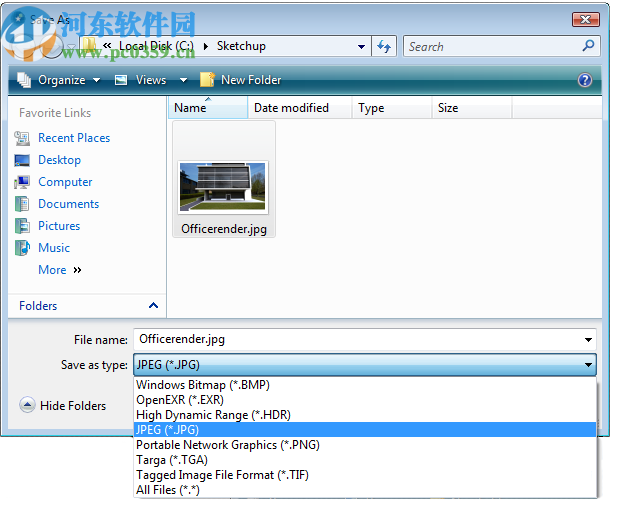
Task: Click the path breadcrumb back chevrons
Action: [x=107, y=46]
